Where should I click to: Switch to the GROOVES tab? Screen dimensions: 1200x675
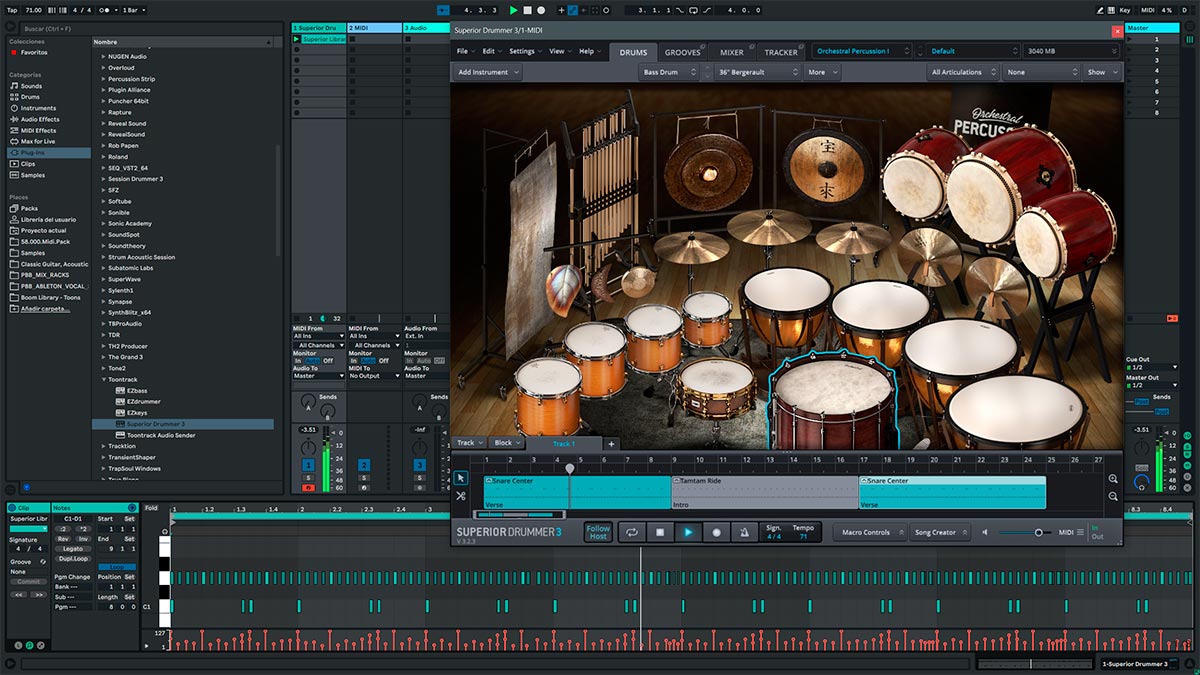coord(683,52)
